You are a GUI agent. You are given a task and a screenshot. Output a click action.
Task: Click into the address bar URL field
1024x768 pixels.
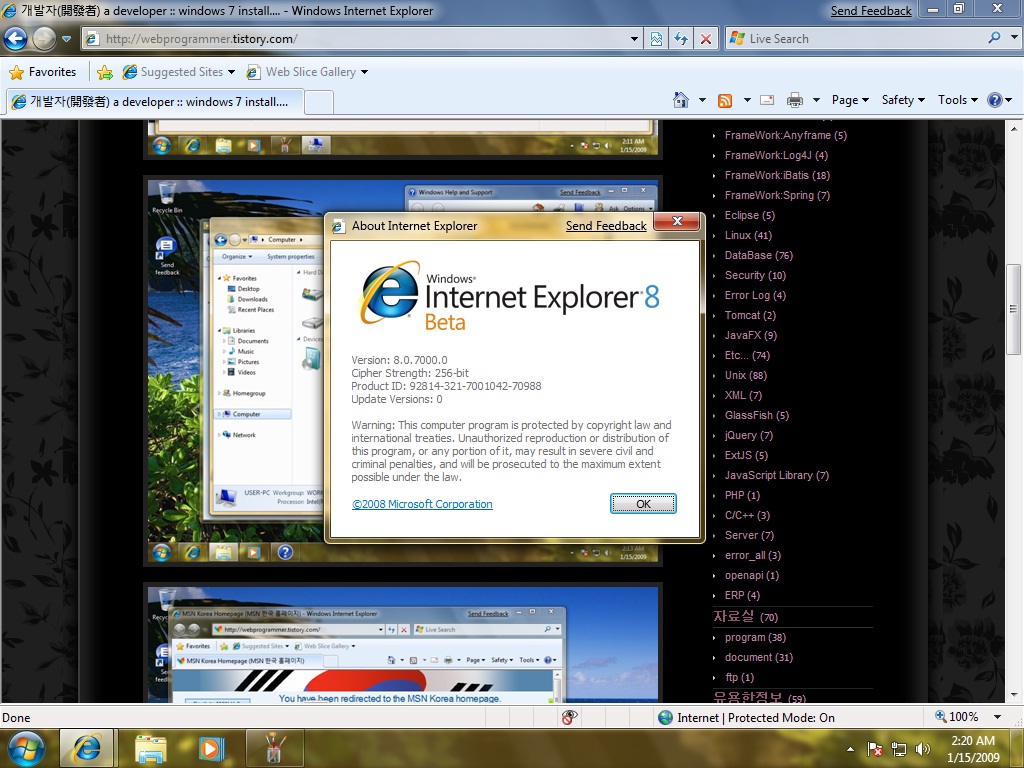point(362,39)
